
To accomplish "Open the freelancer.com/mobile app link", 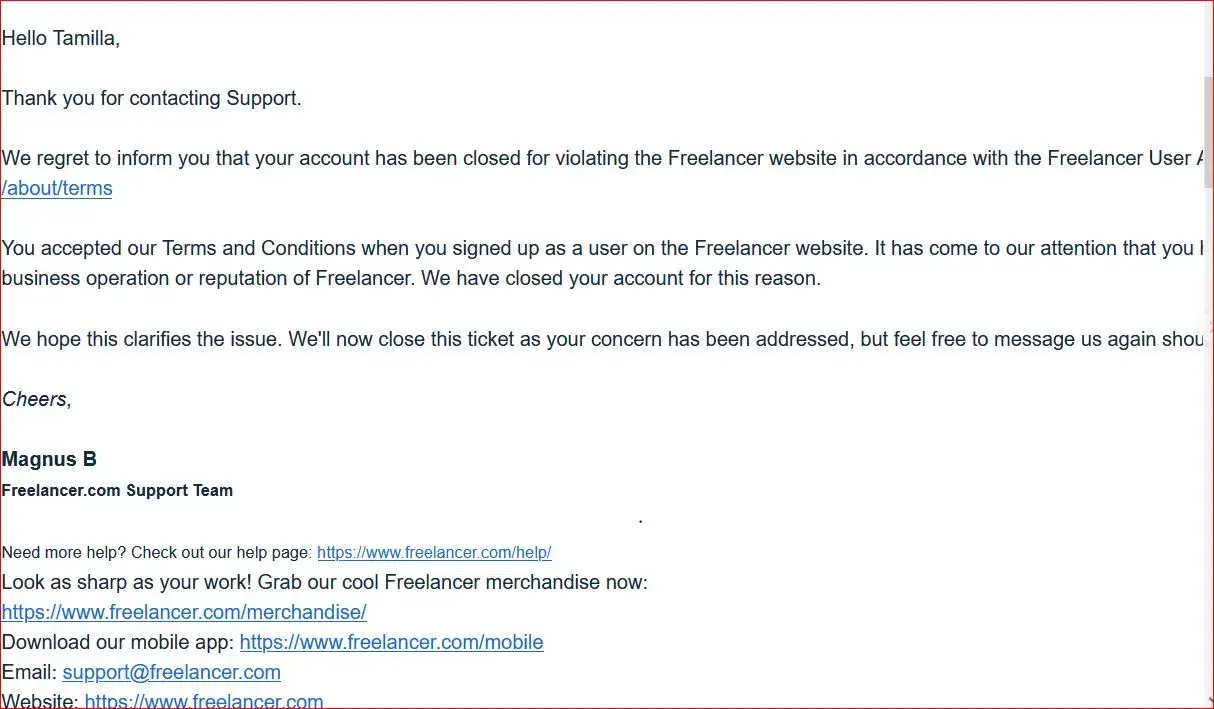I will tap(391, 642).
